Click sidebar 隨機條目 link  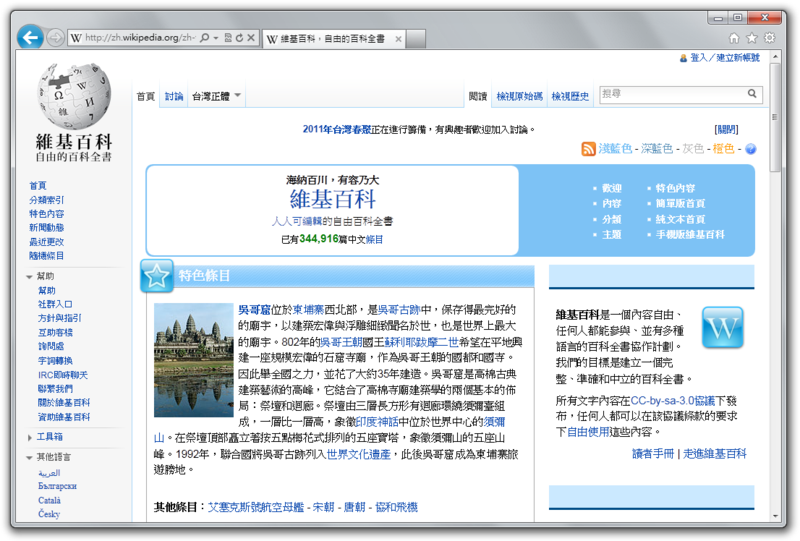pos(46,256)
